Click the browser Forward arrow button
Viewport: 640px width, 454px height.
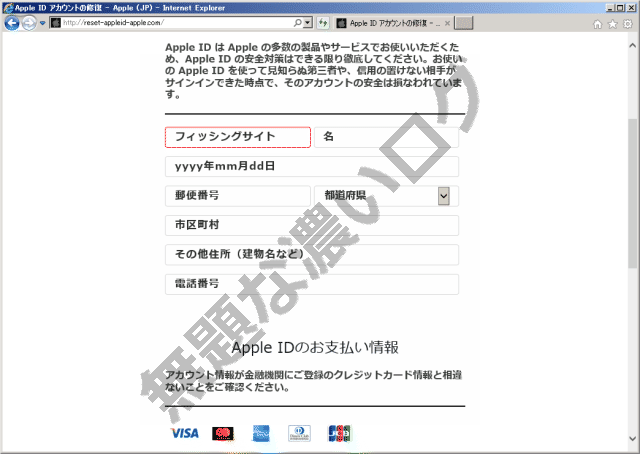click(x=29, y=23)
